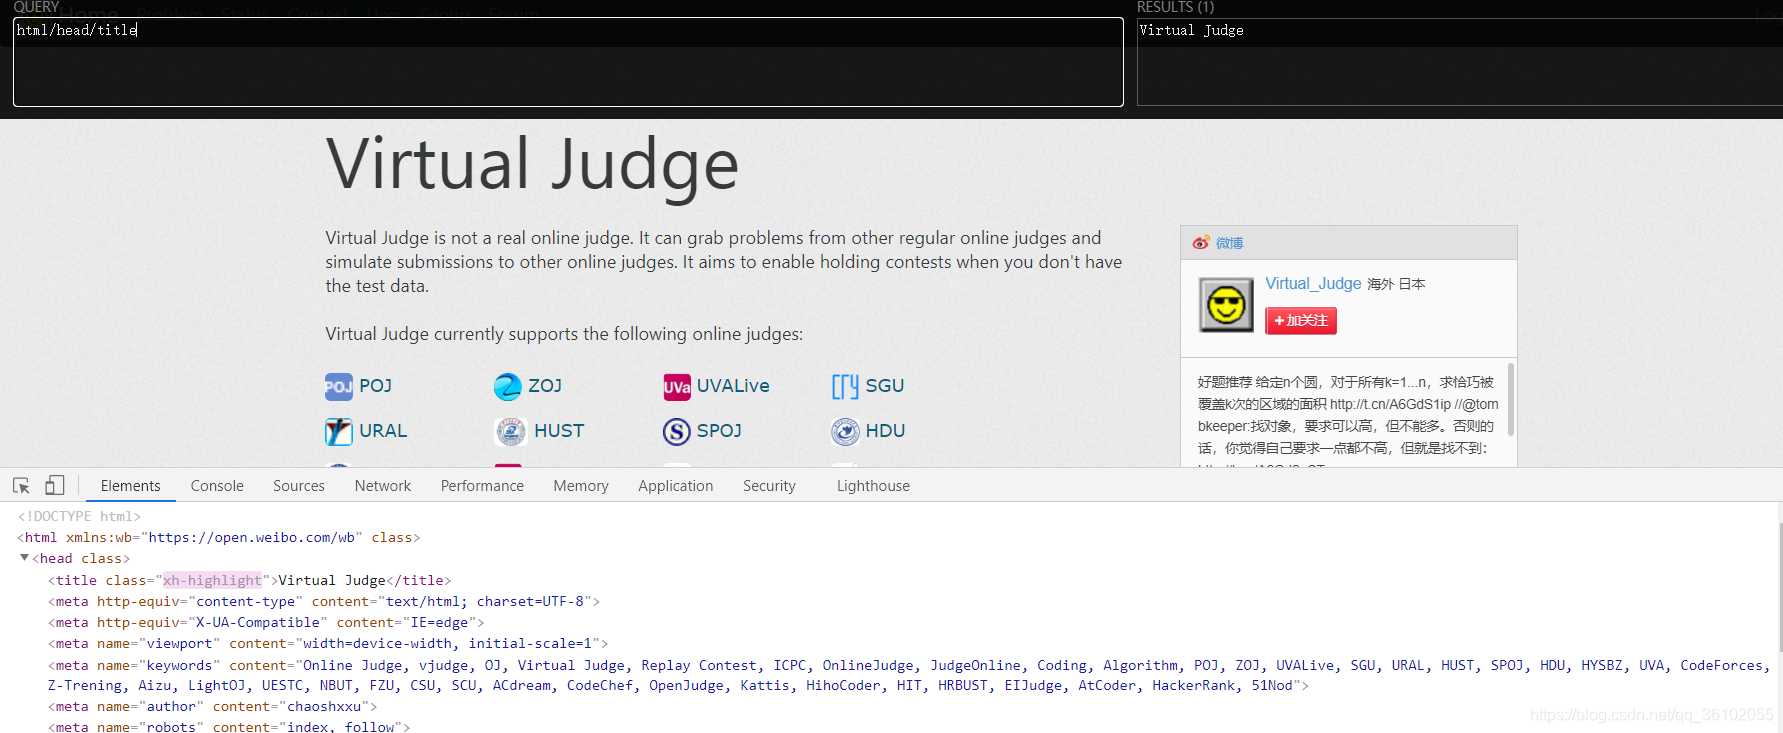This screenshot has height=733, width=1783.
Task: Click the SPOJ judge icon
Action: coord(677,431)
